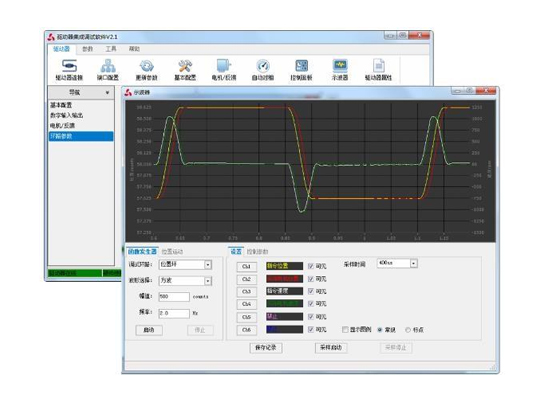This screenshot has height=400, width=545.
Task: Open the 驱动器属性 document icon
Action: tap(379, 66)
